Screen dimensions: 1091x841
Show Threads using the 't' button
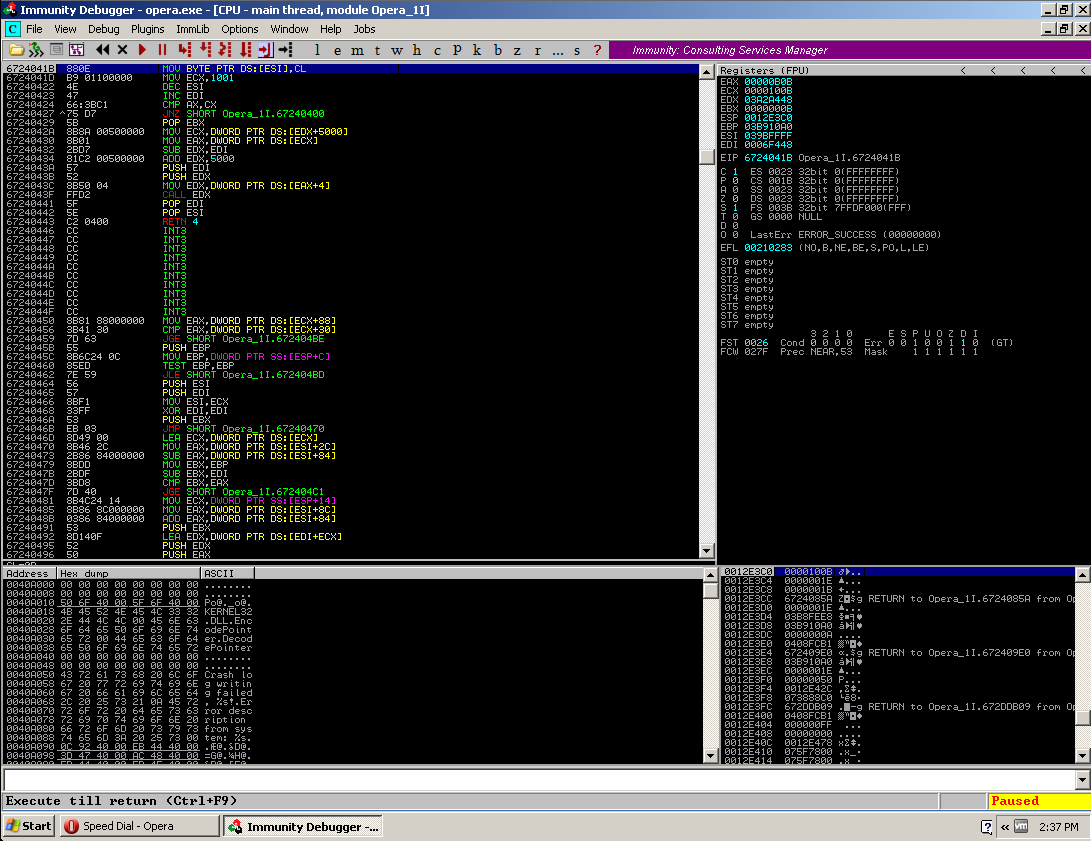[x=377, y=50]
